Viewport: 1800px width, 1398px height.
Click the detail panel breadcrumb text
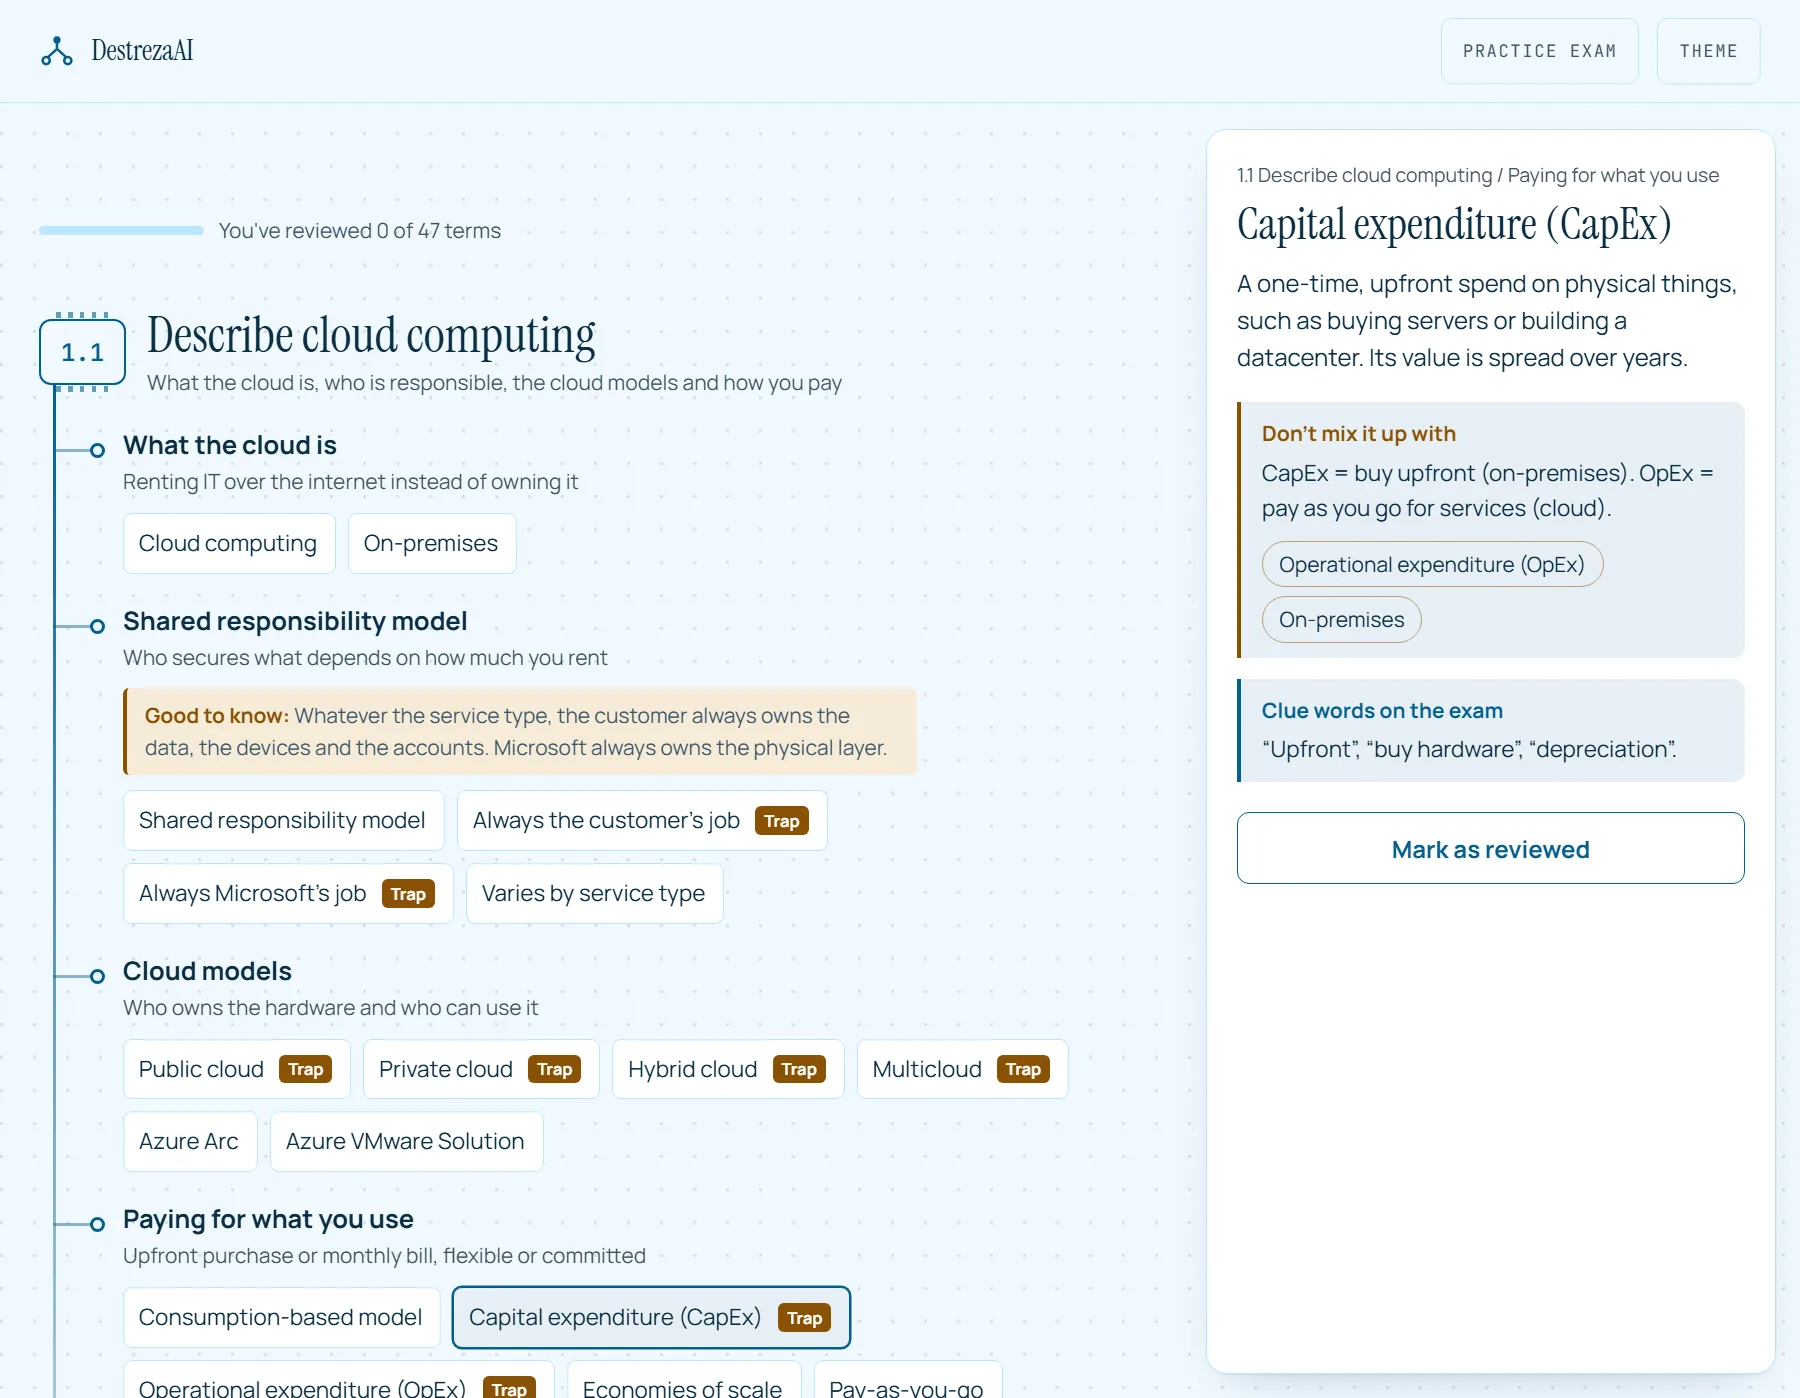[1478, 175]
